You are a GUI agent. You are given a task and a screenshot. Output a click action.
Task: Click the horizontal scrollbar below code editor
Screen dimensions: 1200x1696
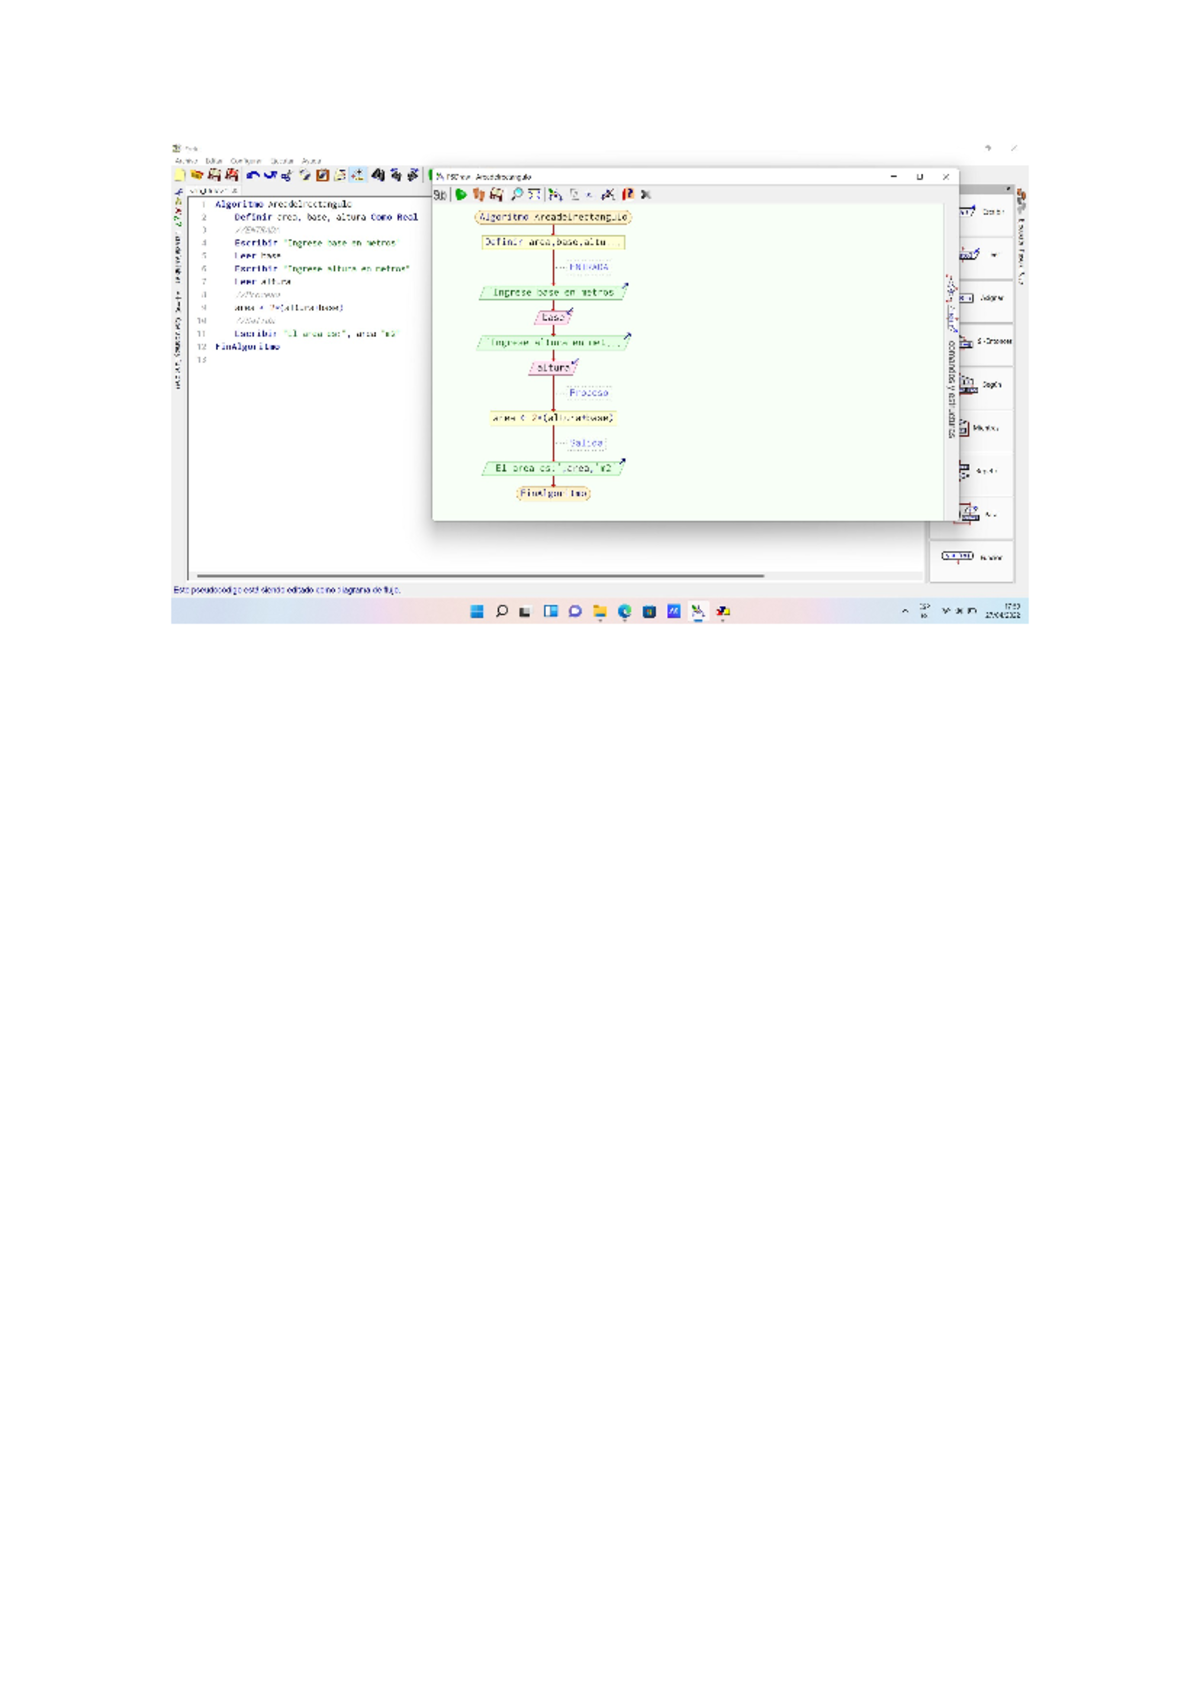480,576
